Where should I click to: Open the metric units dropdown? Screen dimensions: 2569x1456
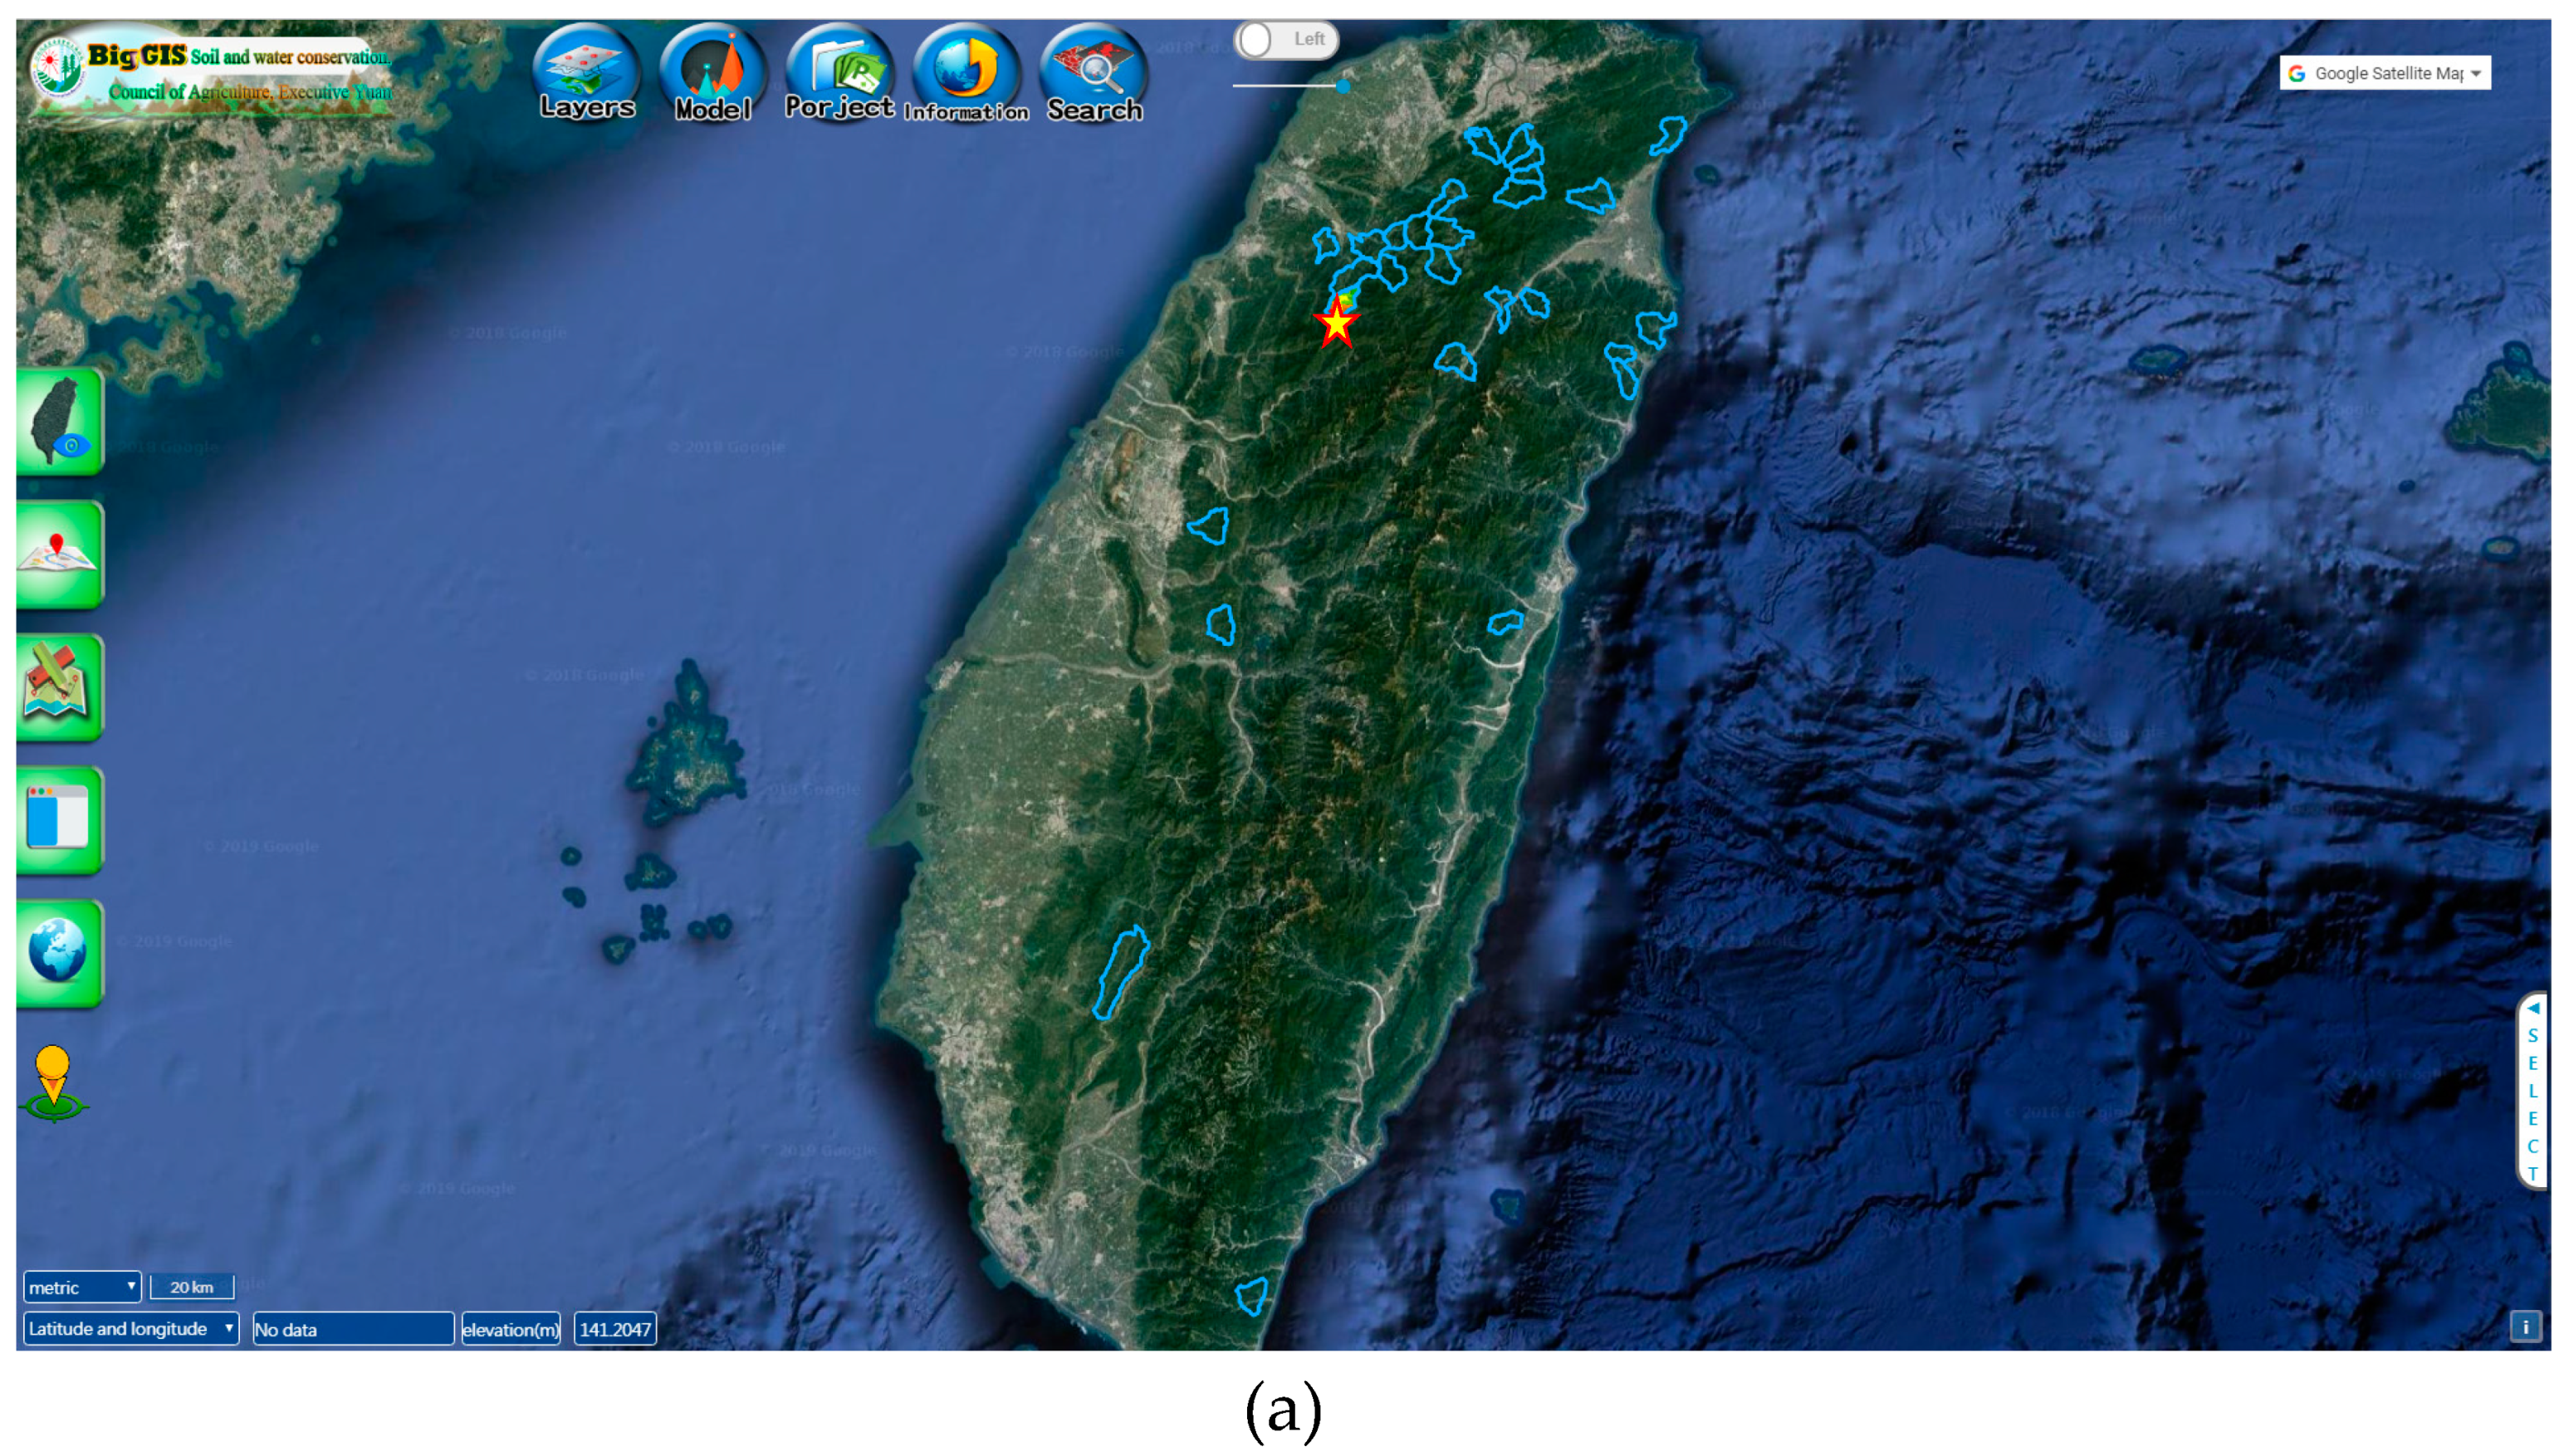[82, 1287]
